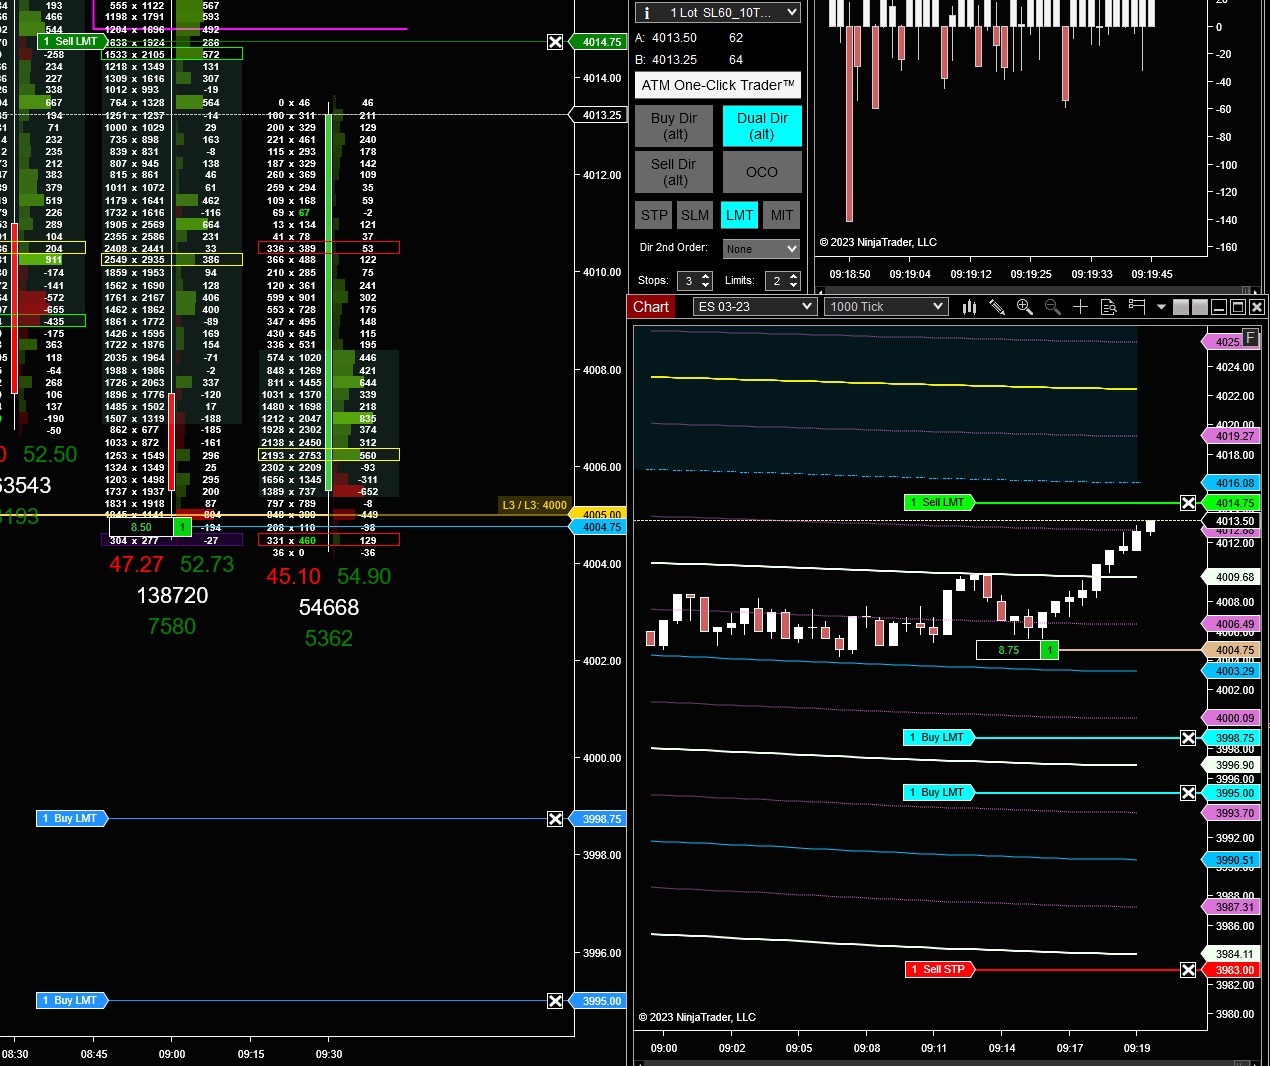Increase the Limits value with up arrow

(794, 276)
